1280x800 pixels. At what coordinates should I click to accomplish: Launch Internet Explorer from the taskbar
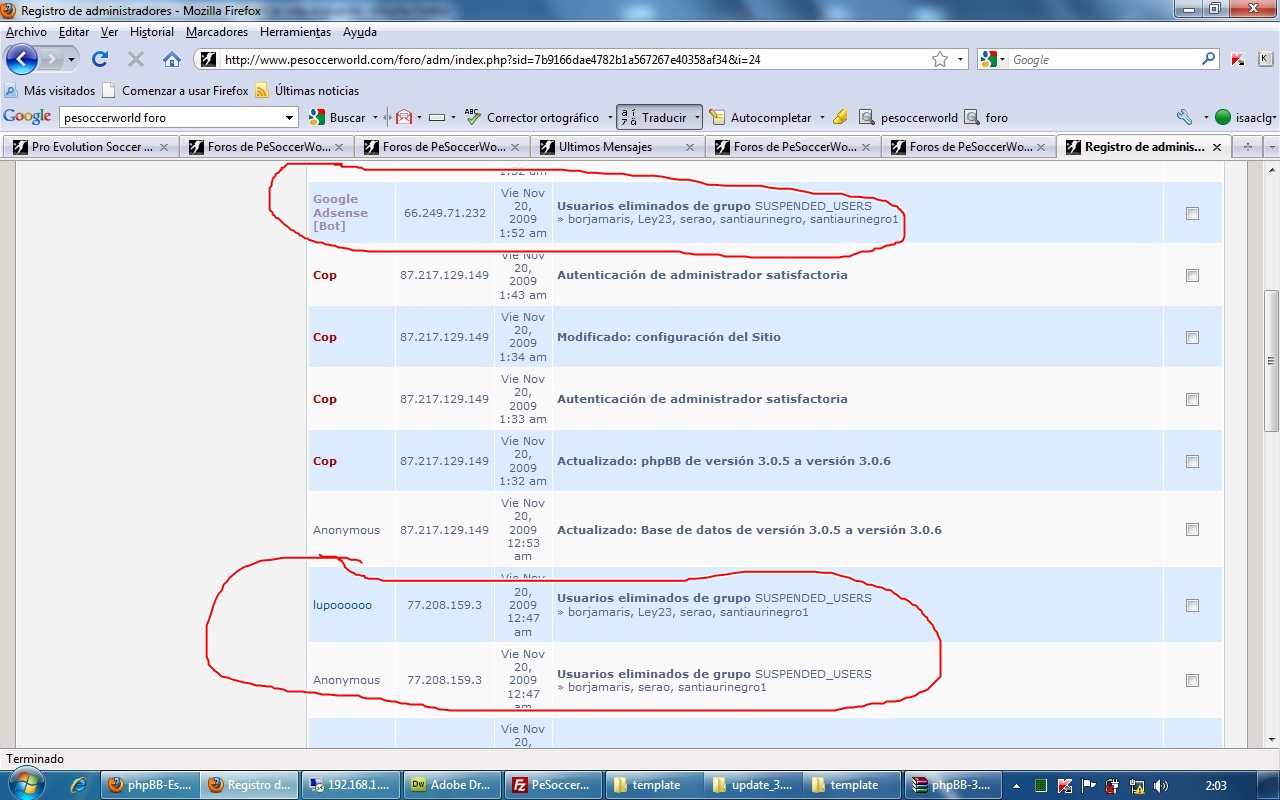[x=78, y=785]
